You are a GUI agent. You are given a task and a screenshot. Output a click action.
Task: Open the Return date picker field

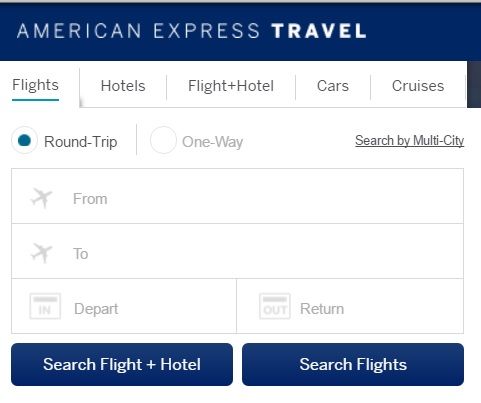(x=350, y=306)
